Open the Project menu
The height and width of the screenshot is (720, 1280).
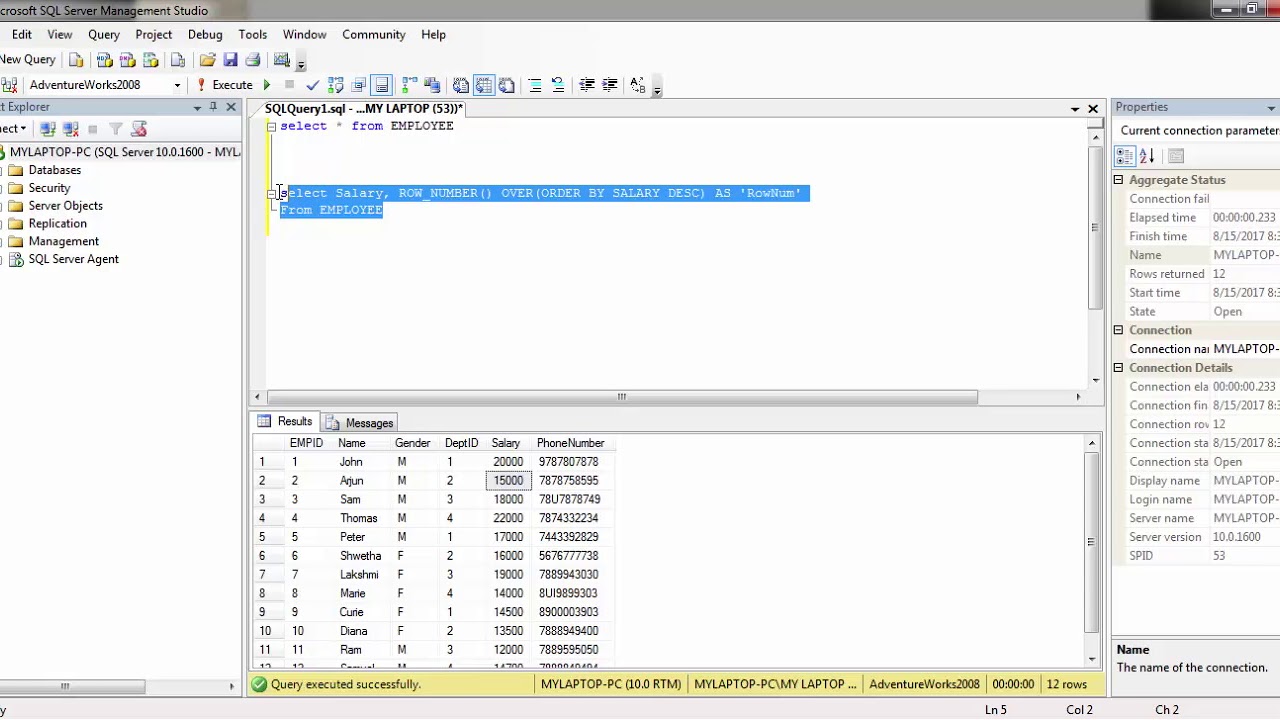154,34
